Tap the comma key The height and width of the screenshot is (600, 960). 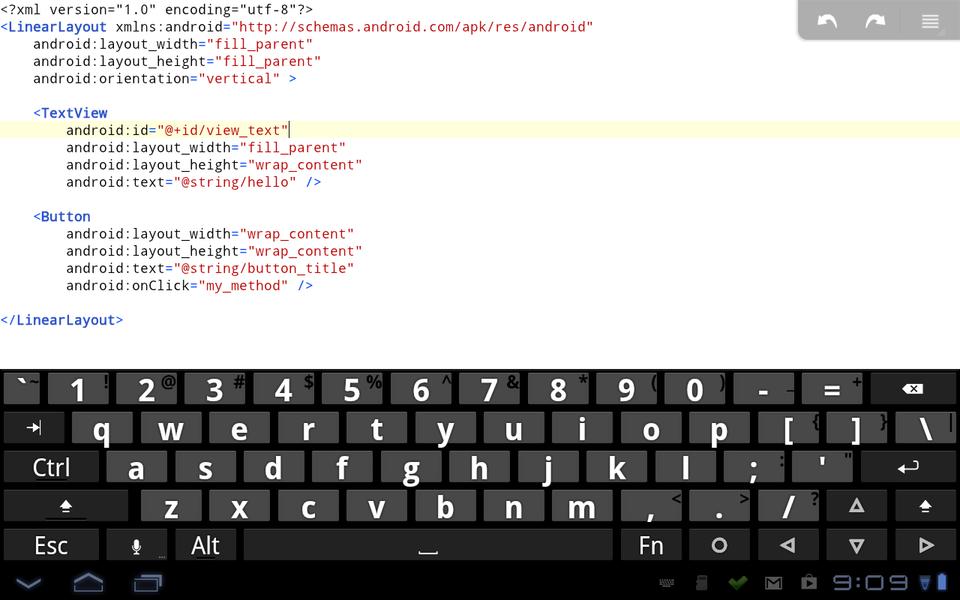651,506
